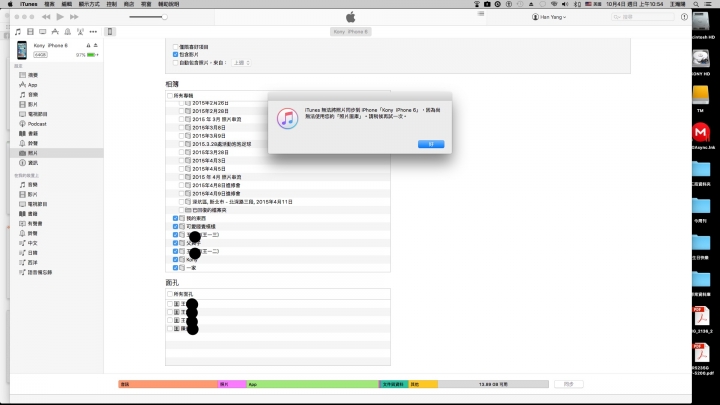Open Podcast in the device sidebar
Image resolution: width=720 pixels, height=405 pixels.
point(37,124)
